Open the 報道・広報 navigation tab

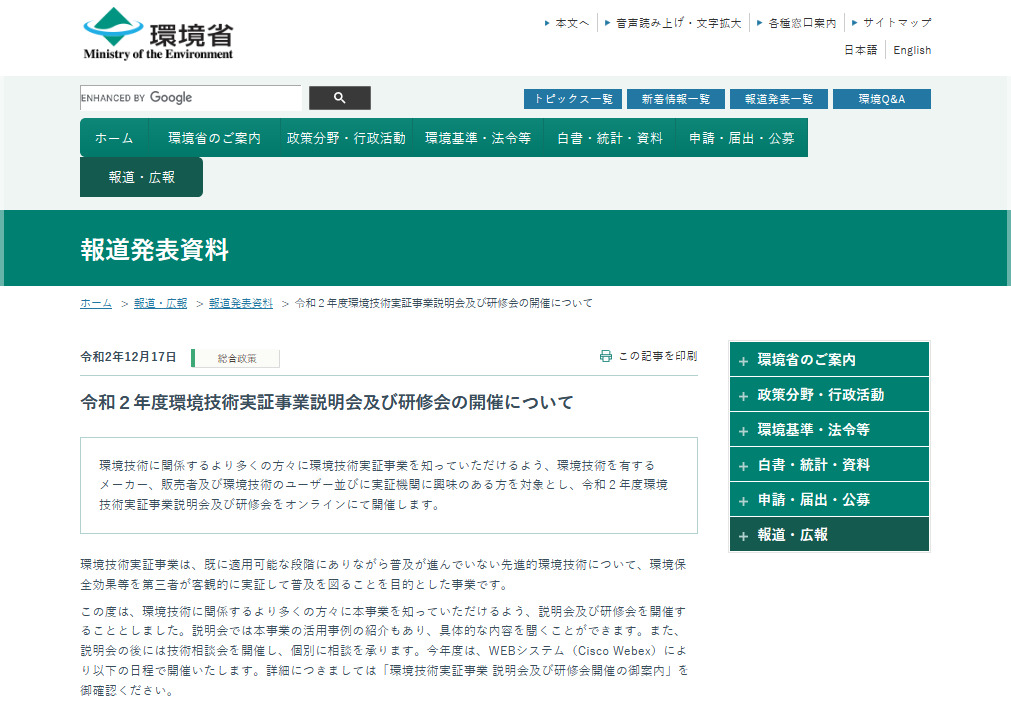[141, 177]
